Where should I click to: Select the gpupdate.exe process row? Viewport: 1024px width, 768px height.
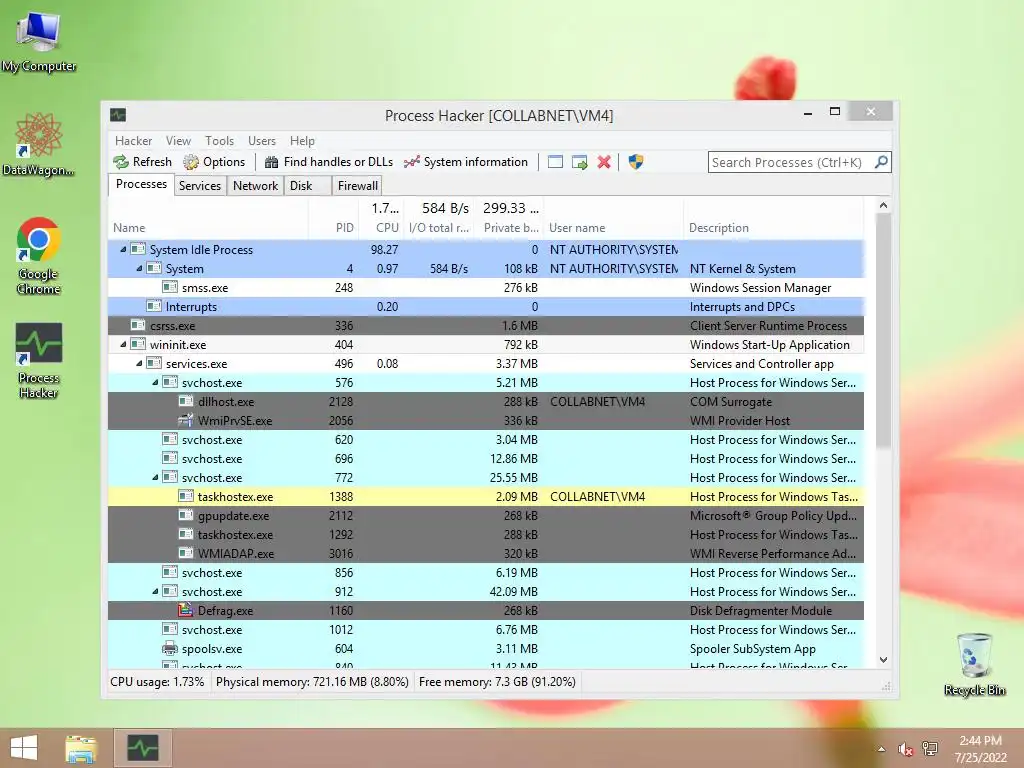[486, 515]
